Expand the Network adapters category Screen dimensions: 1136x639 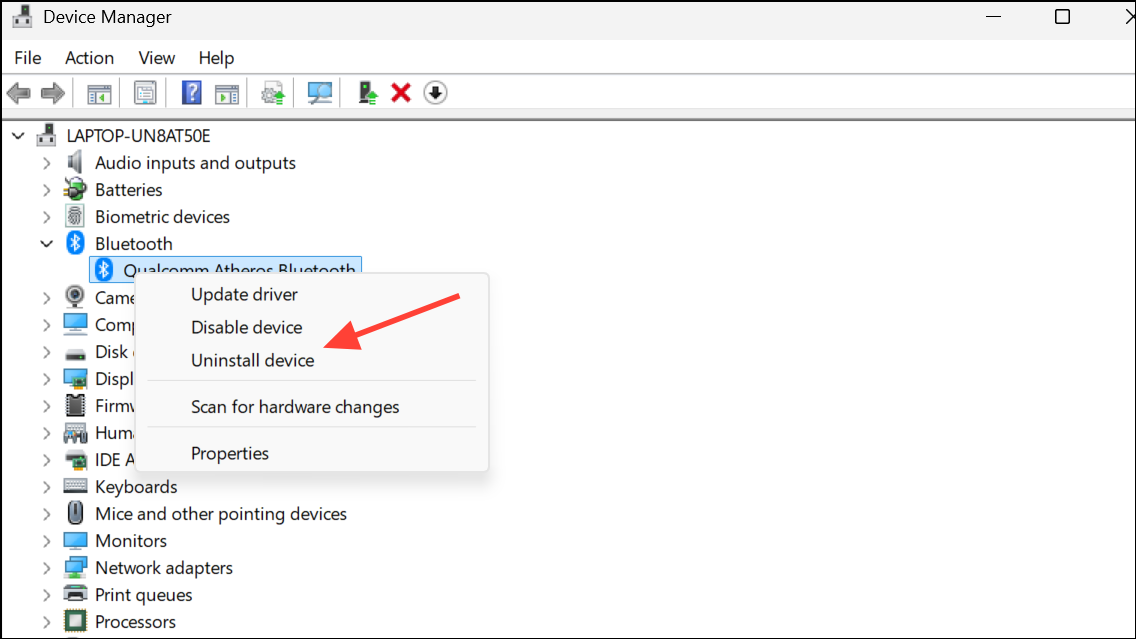pos(47,567)
